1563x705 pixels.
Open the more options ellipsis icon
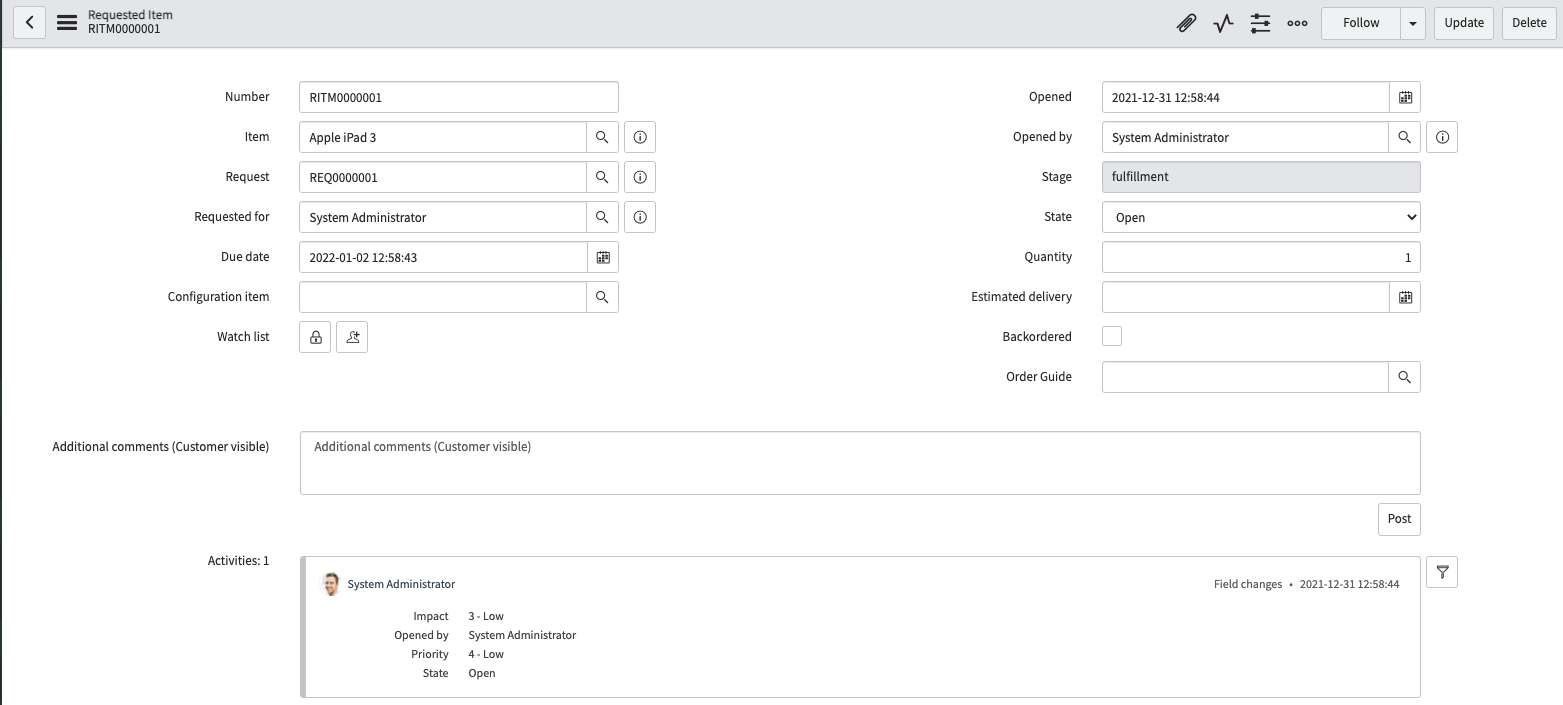(1297, 23)
